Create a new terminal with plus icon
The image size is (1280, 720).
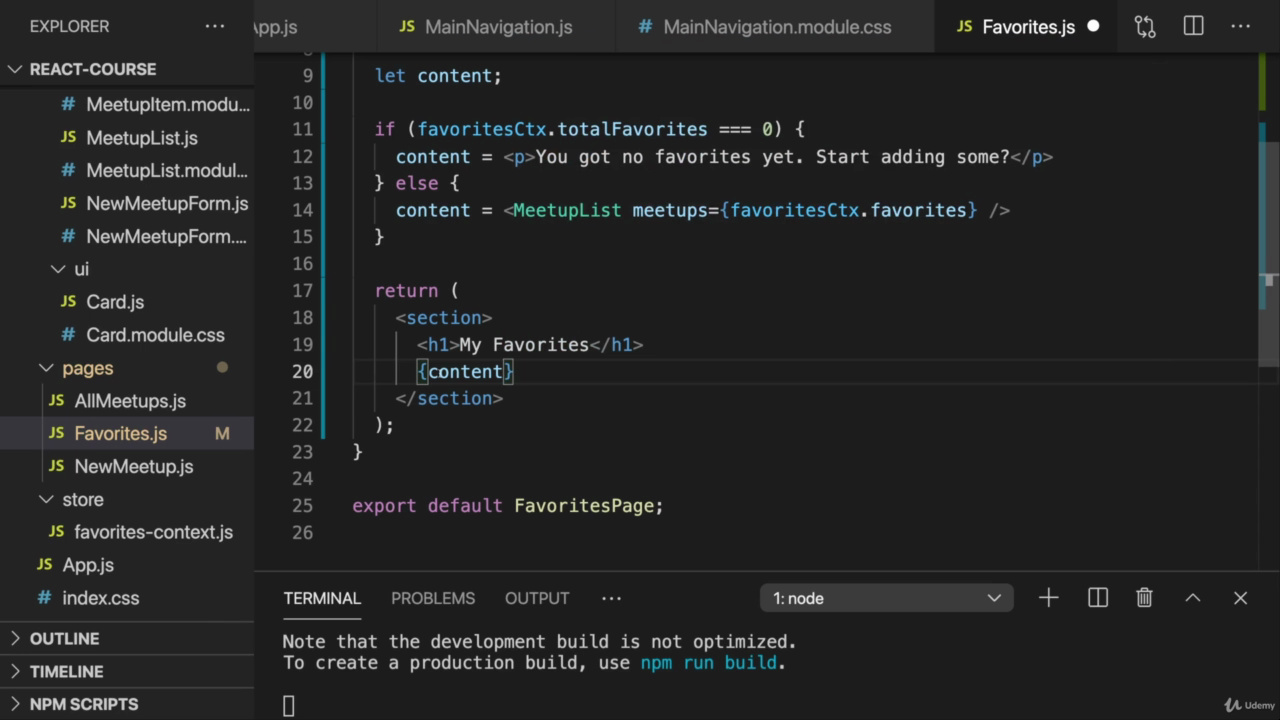[1048, 598]
